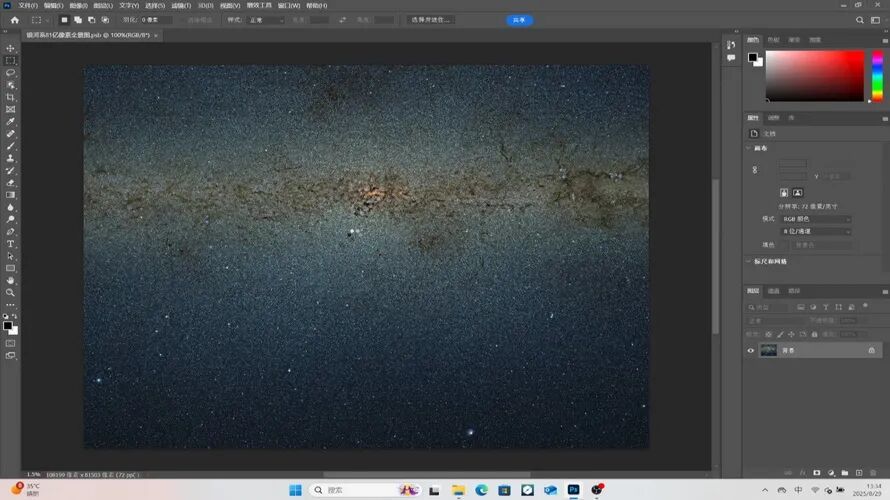The height and width of the screenshot is (500, 890).
Task: Hide the 背景 layer with eye icon
Action: click(x=751, y=351)
